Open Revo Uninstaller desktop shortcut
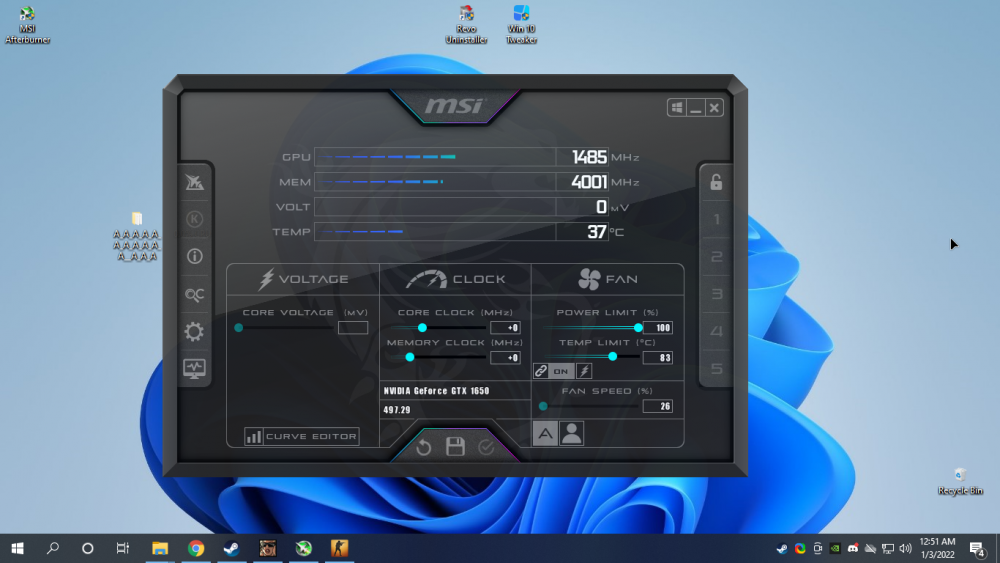This screenshot has width=1000, height=563. (x=466, y=25)
